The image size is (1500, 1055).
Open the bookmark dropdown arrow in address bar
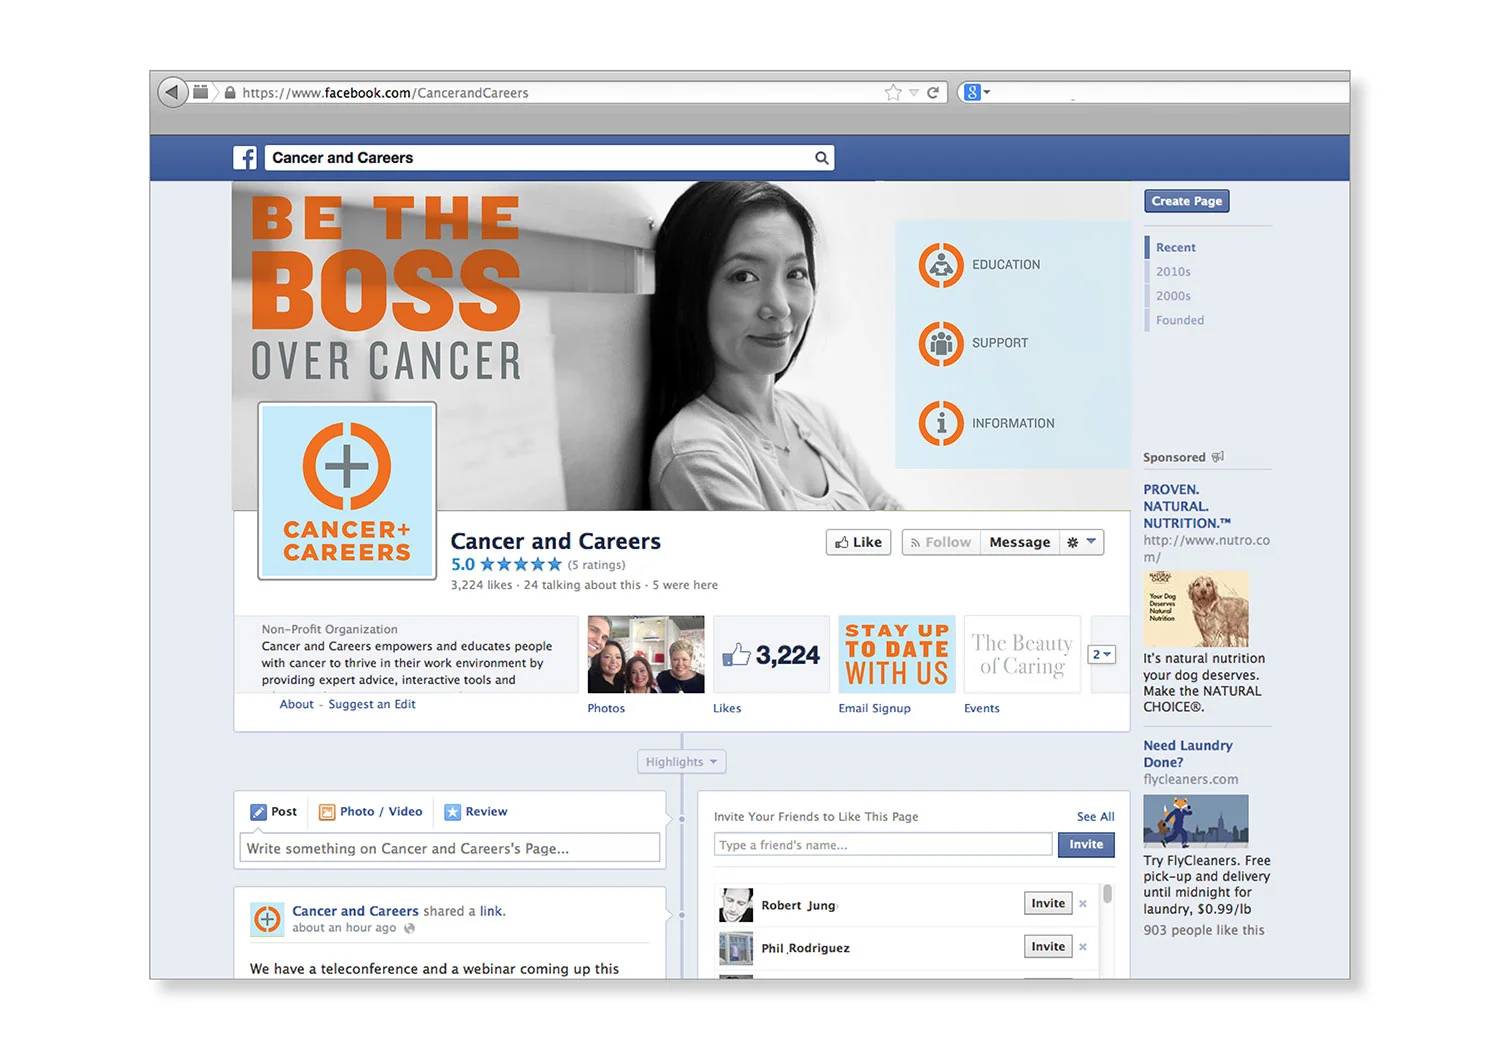pos(913,92)
